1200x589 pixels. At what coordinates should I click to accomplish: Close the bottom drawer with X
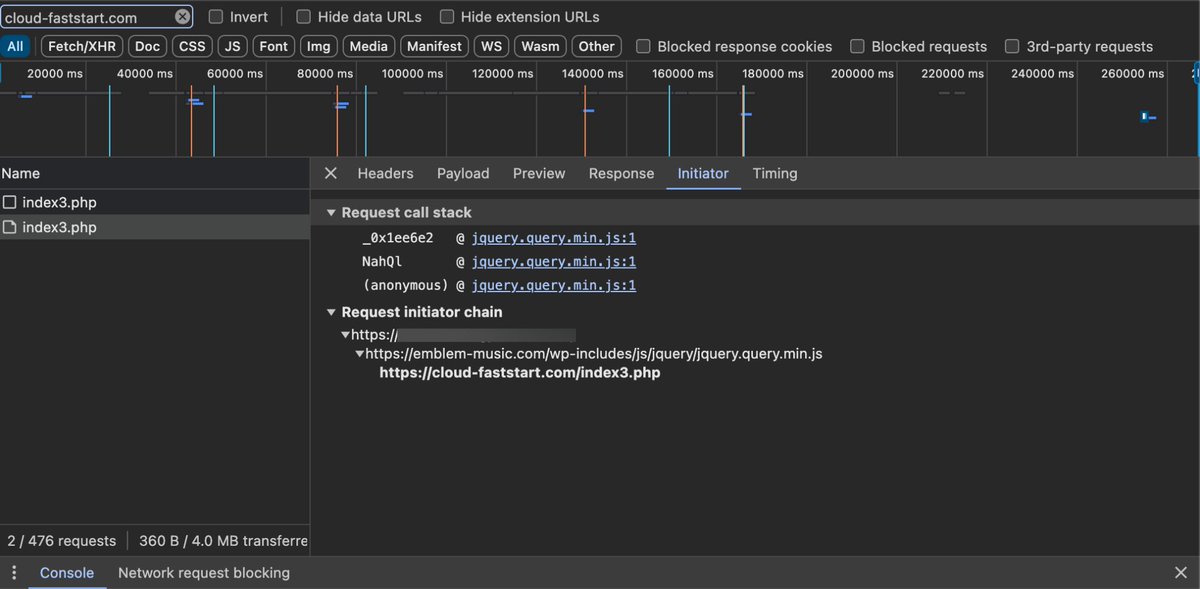pyautogui.click(x=1181, y=573)
